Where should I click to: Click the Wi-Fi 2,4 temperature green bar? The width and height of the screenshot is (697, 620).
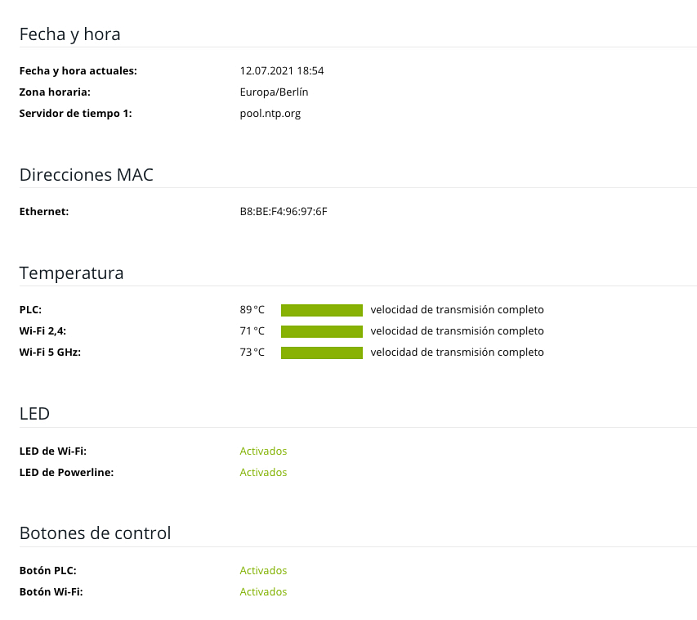(322, 331)
